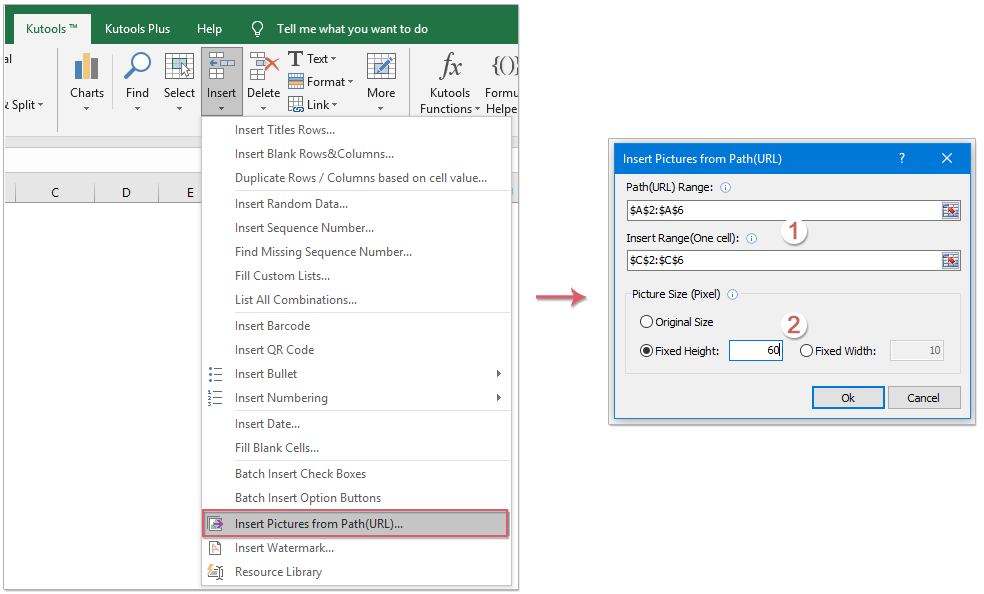Cancel the Insert Pictures dialog

coord(923,397)
